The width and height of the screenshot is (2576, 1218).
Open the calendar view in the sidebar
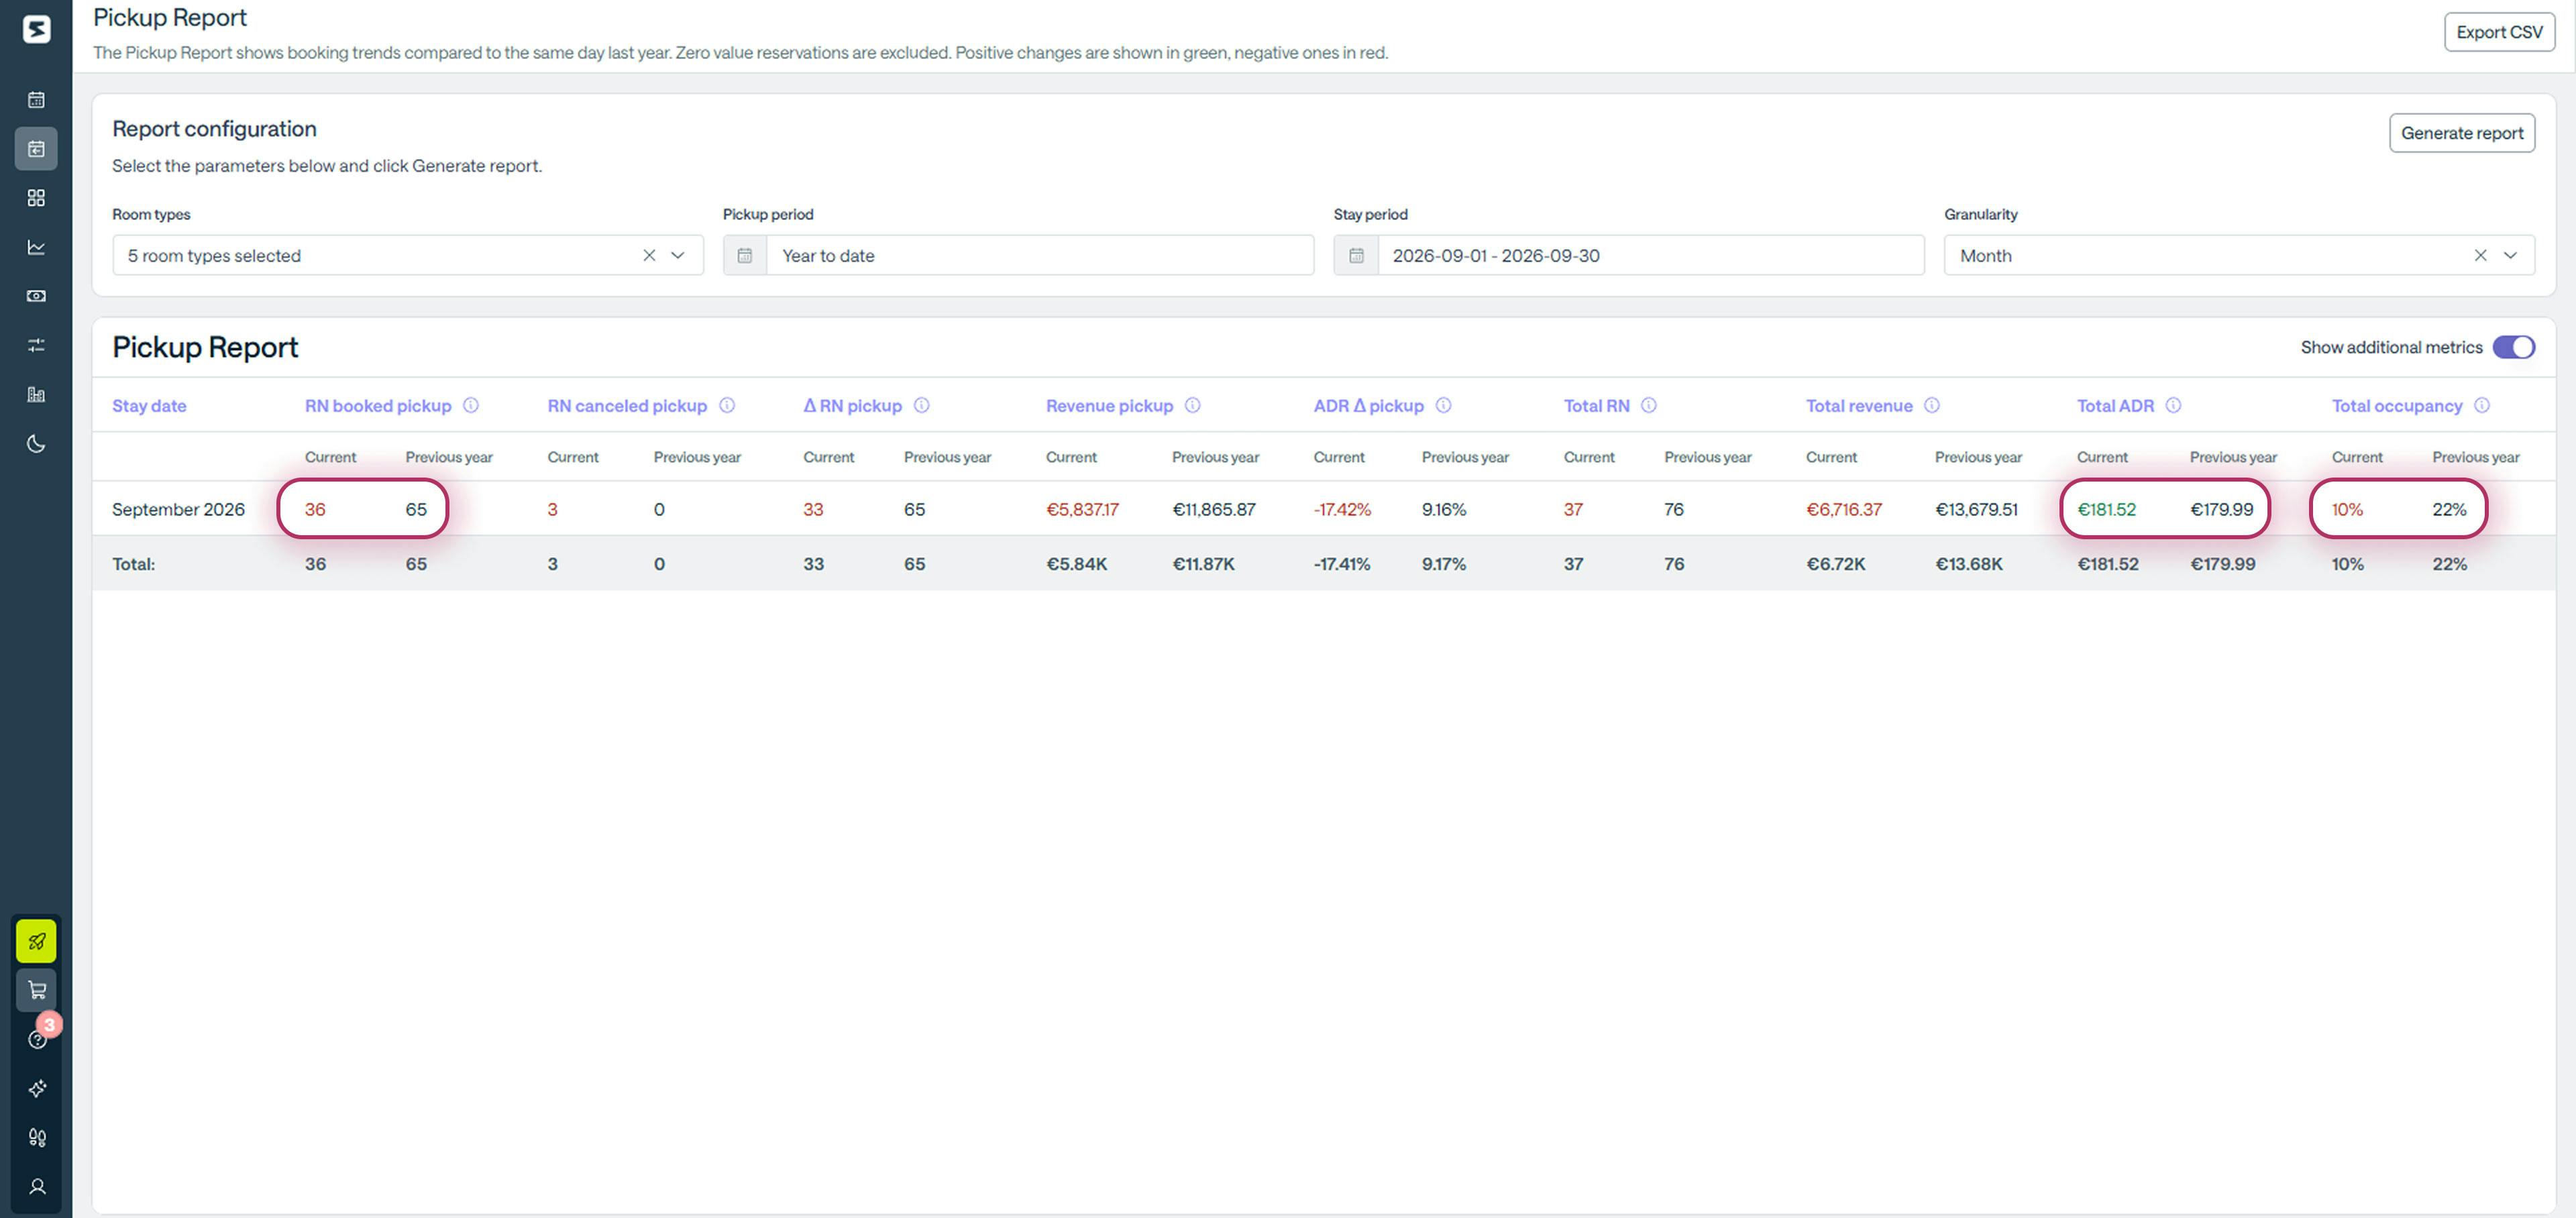click(x=37, y=99)
